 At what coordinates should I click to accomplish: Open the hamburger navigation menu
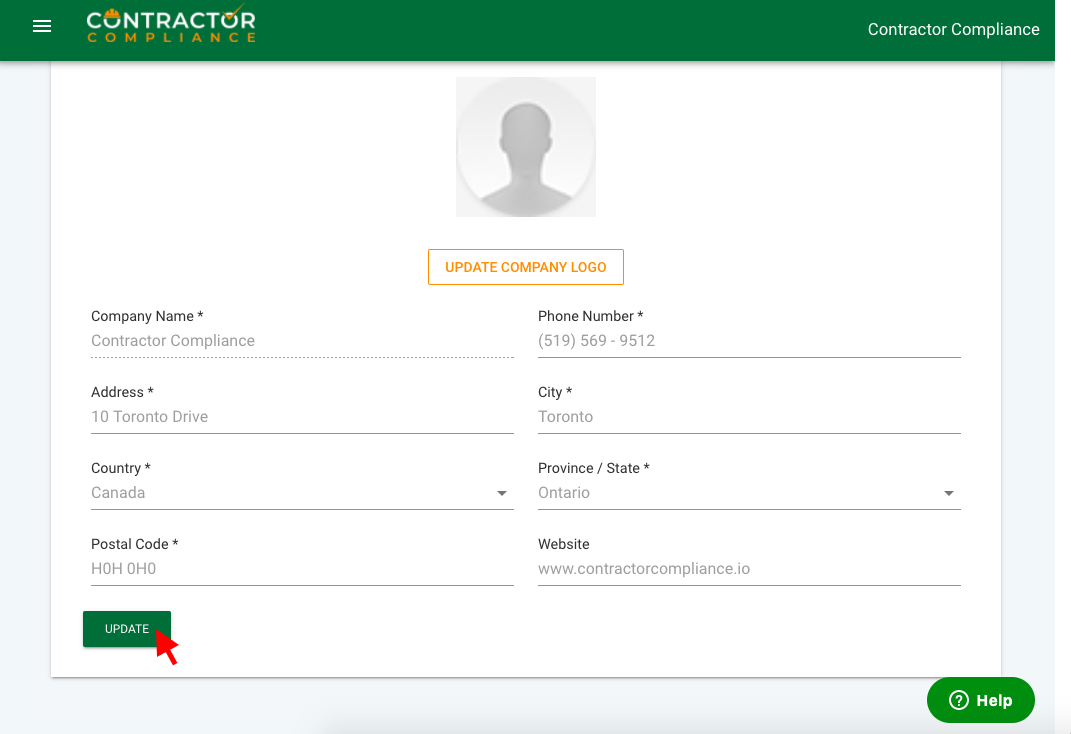42,27
